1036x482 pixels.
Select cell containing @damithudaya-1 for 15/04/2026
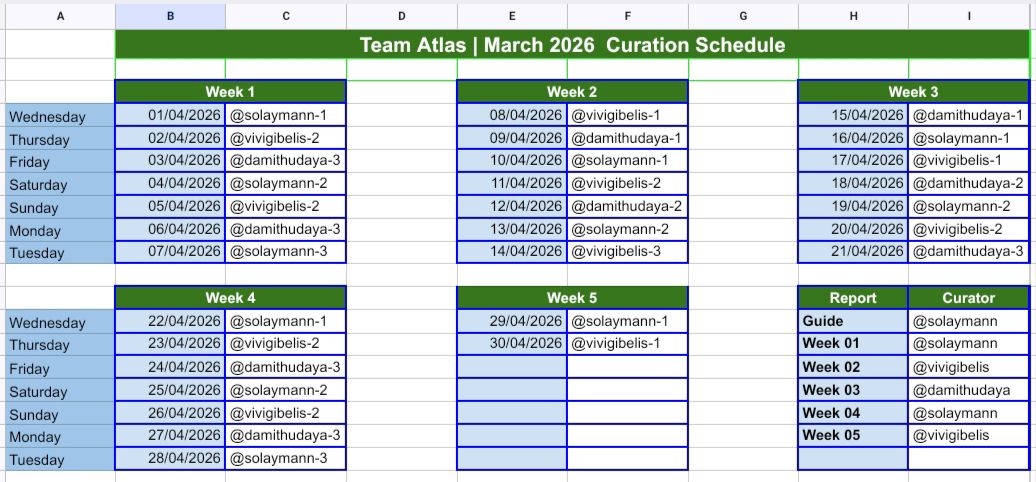tap(969, 116)
